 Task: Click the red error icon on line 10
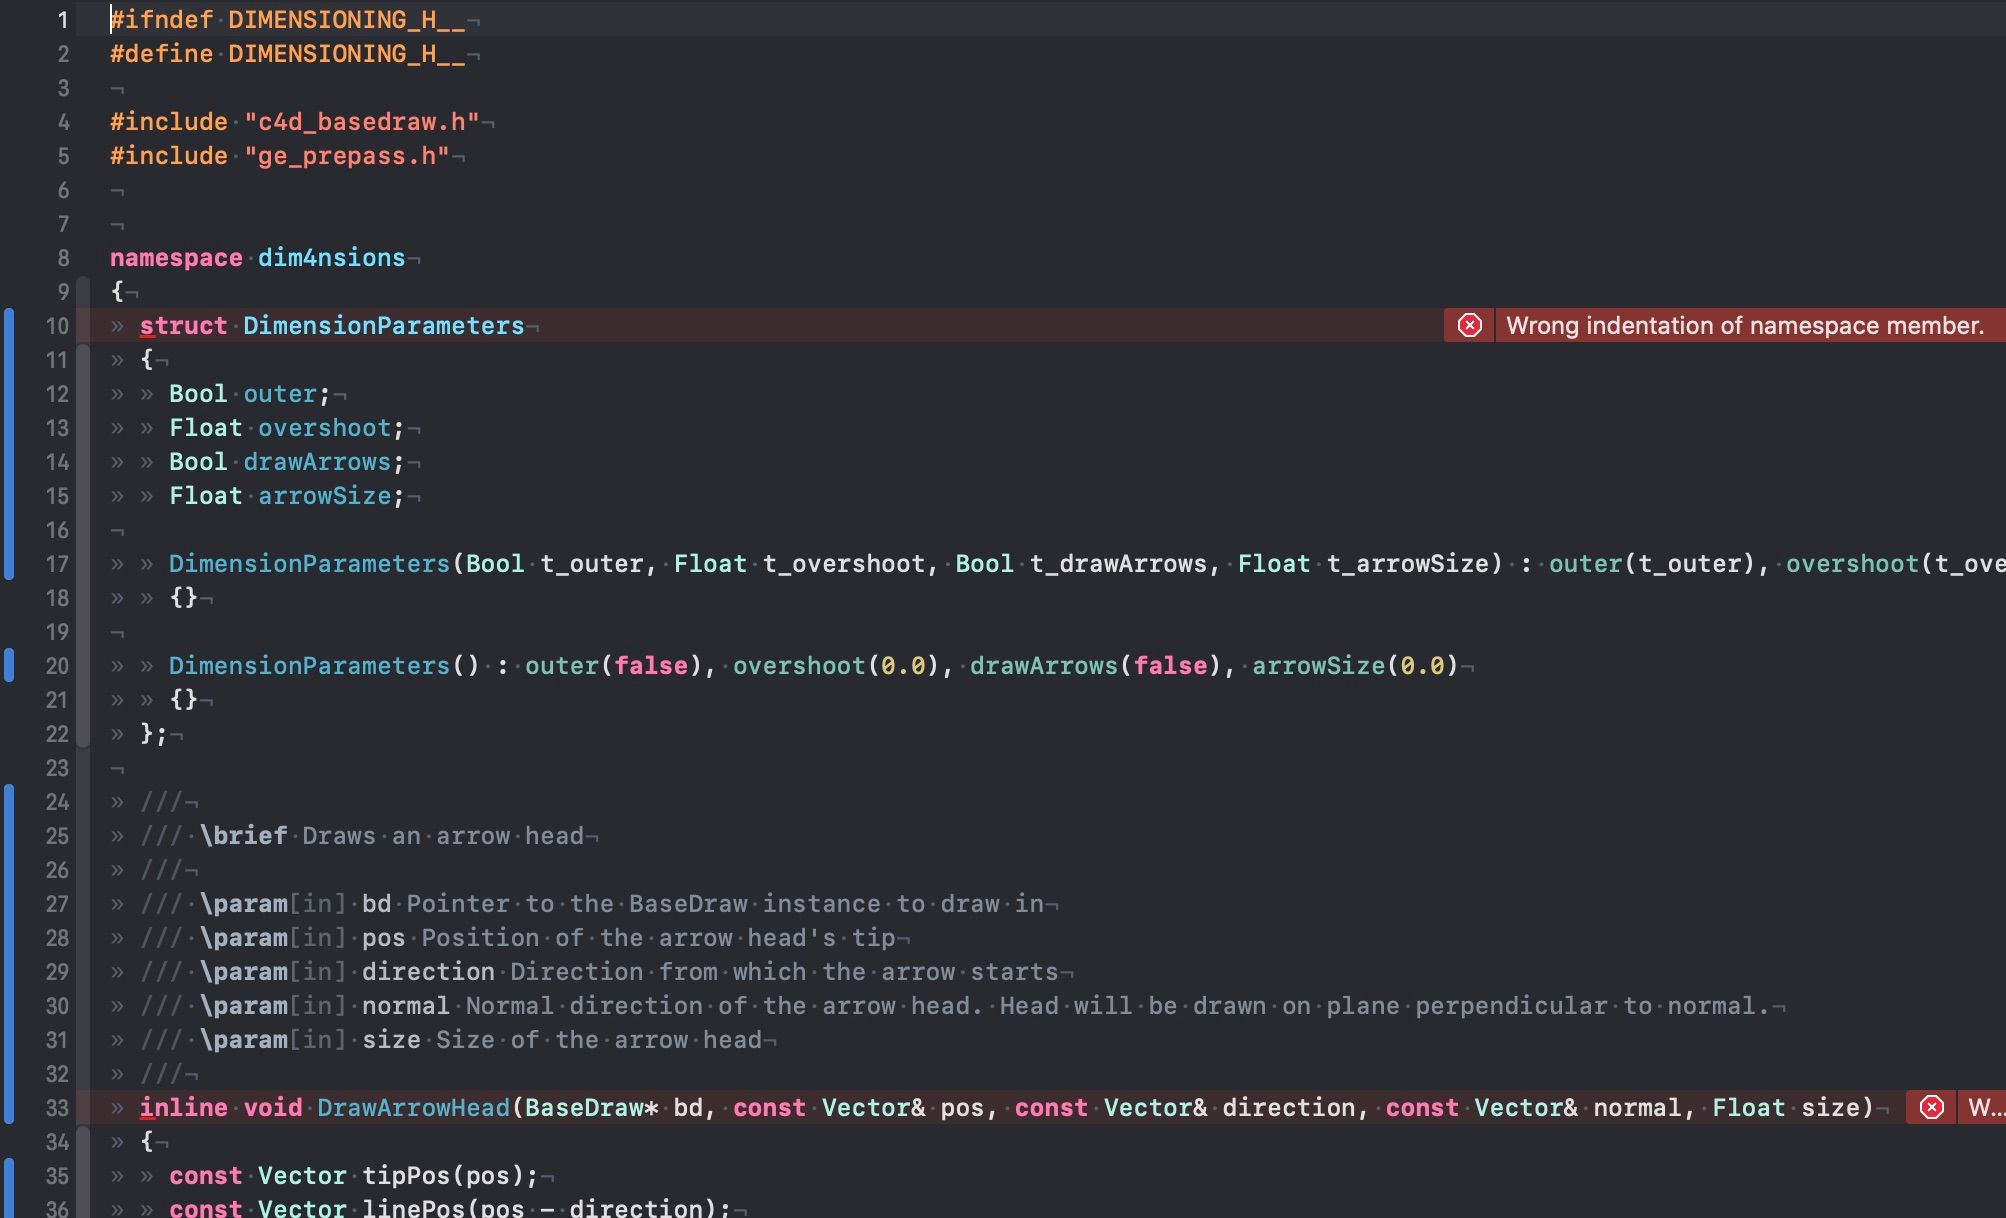coord(1469,326)
